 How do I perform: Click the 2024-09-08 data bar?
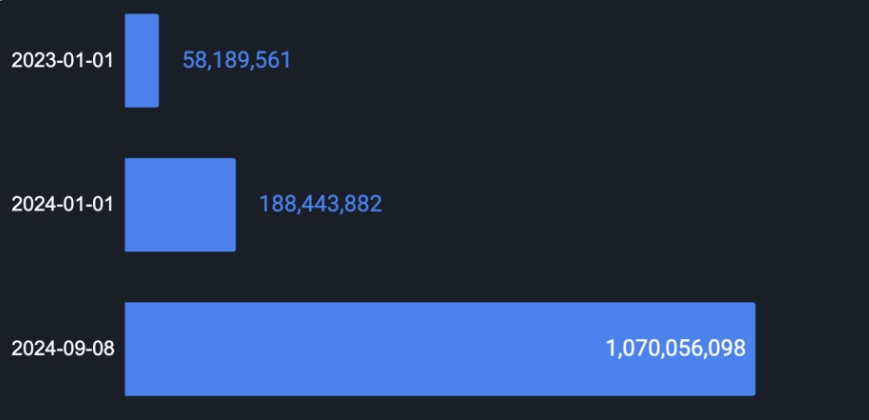point(440,349)
